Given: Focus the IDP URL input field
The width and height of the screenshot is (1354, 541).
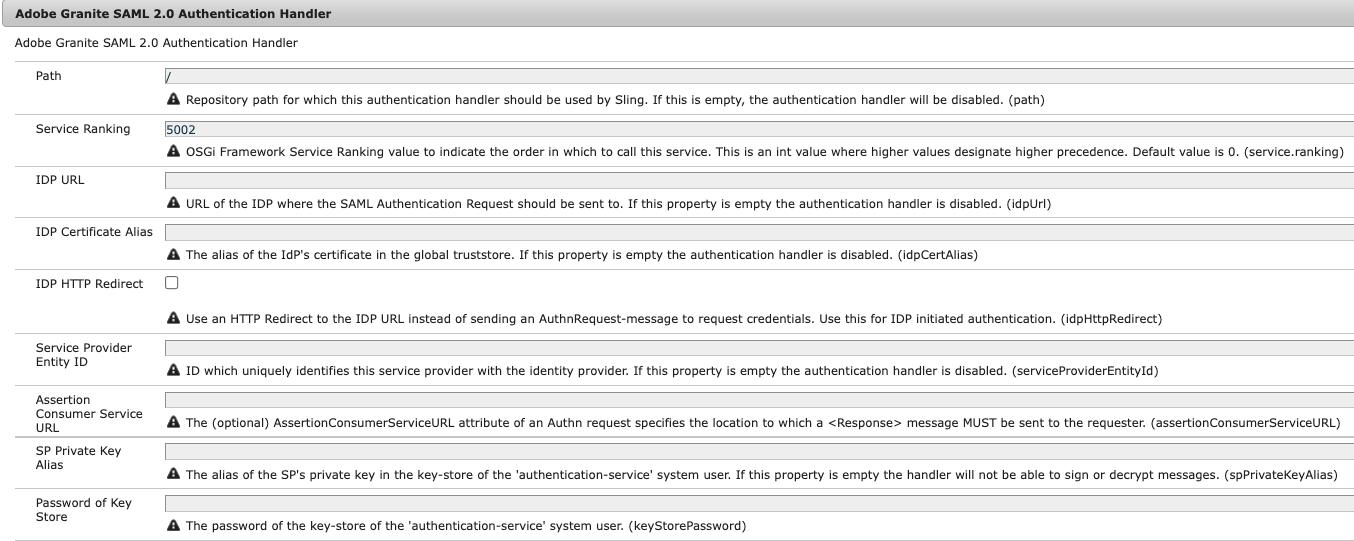Looking at the screenshot, I should (759, 180).
